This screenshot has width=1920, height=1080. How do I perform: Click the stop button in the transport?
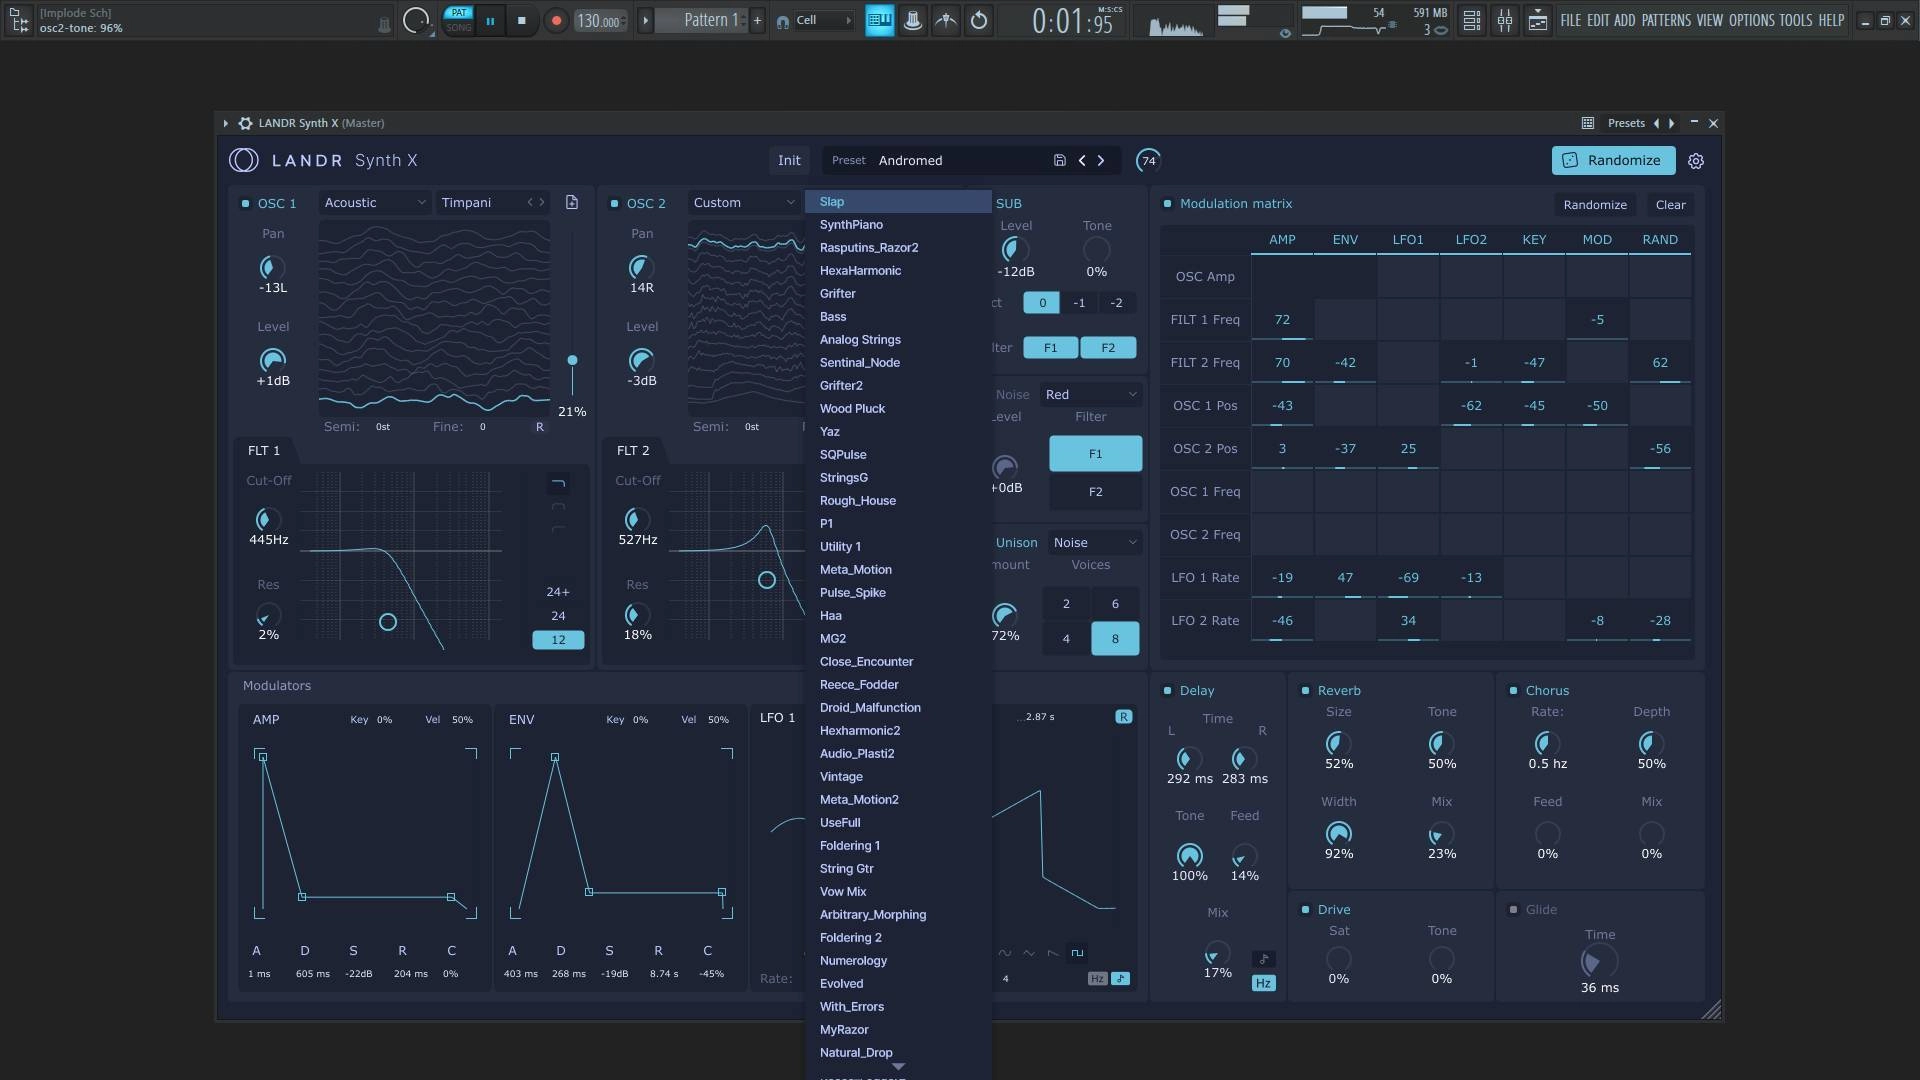coord(521,20)
